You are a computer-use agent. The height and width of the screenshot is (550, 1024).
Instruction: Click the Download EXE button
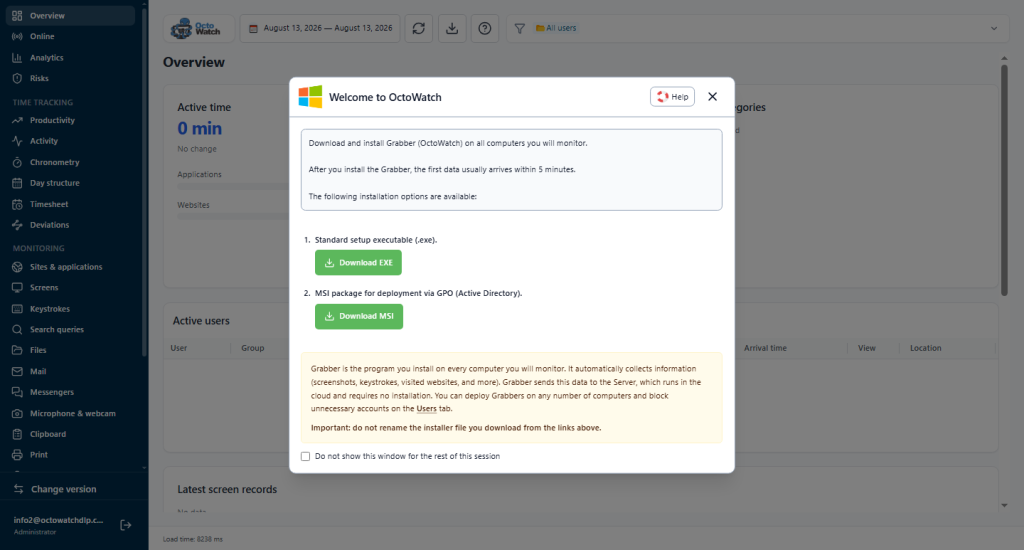pyautogui.click(x=359, y=263)
